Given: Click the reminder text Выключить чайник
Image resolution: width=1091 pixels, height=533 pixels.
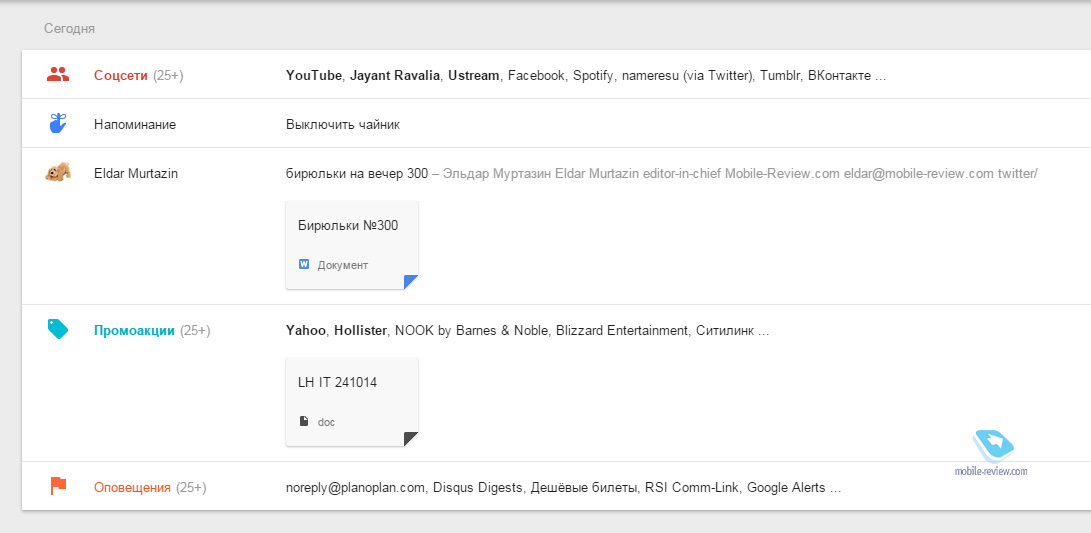Looking at the screenshot, I should pos(342,125).
